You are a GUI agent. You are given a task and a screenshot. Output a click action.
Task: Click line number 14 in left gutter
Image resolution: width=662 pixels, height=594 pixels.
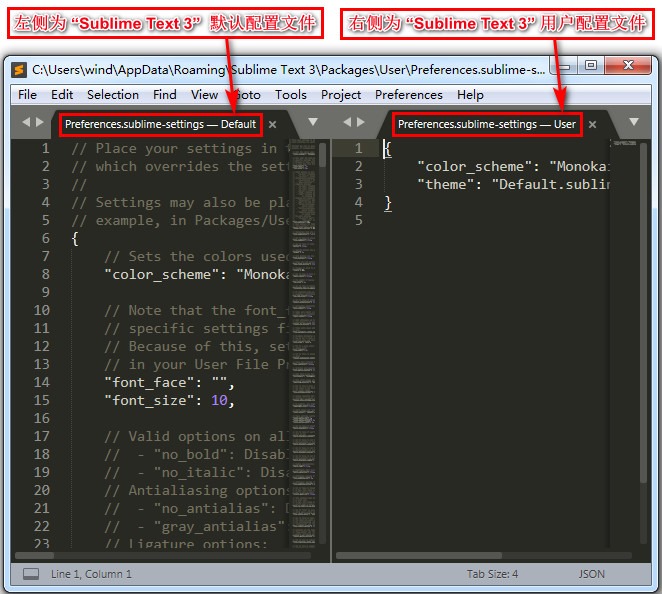click(x=42, y=382)
